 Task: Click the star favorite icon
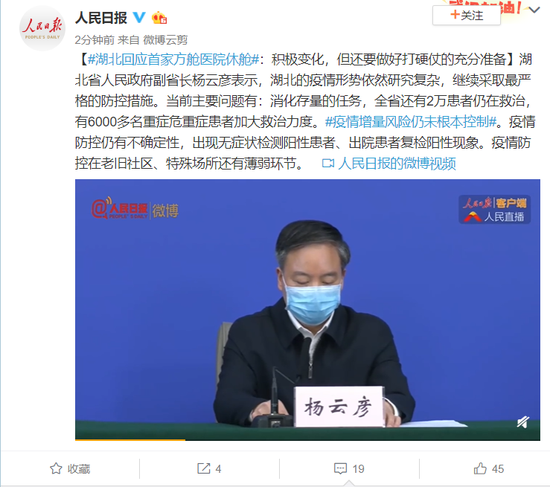pos(56,468)
